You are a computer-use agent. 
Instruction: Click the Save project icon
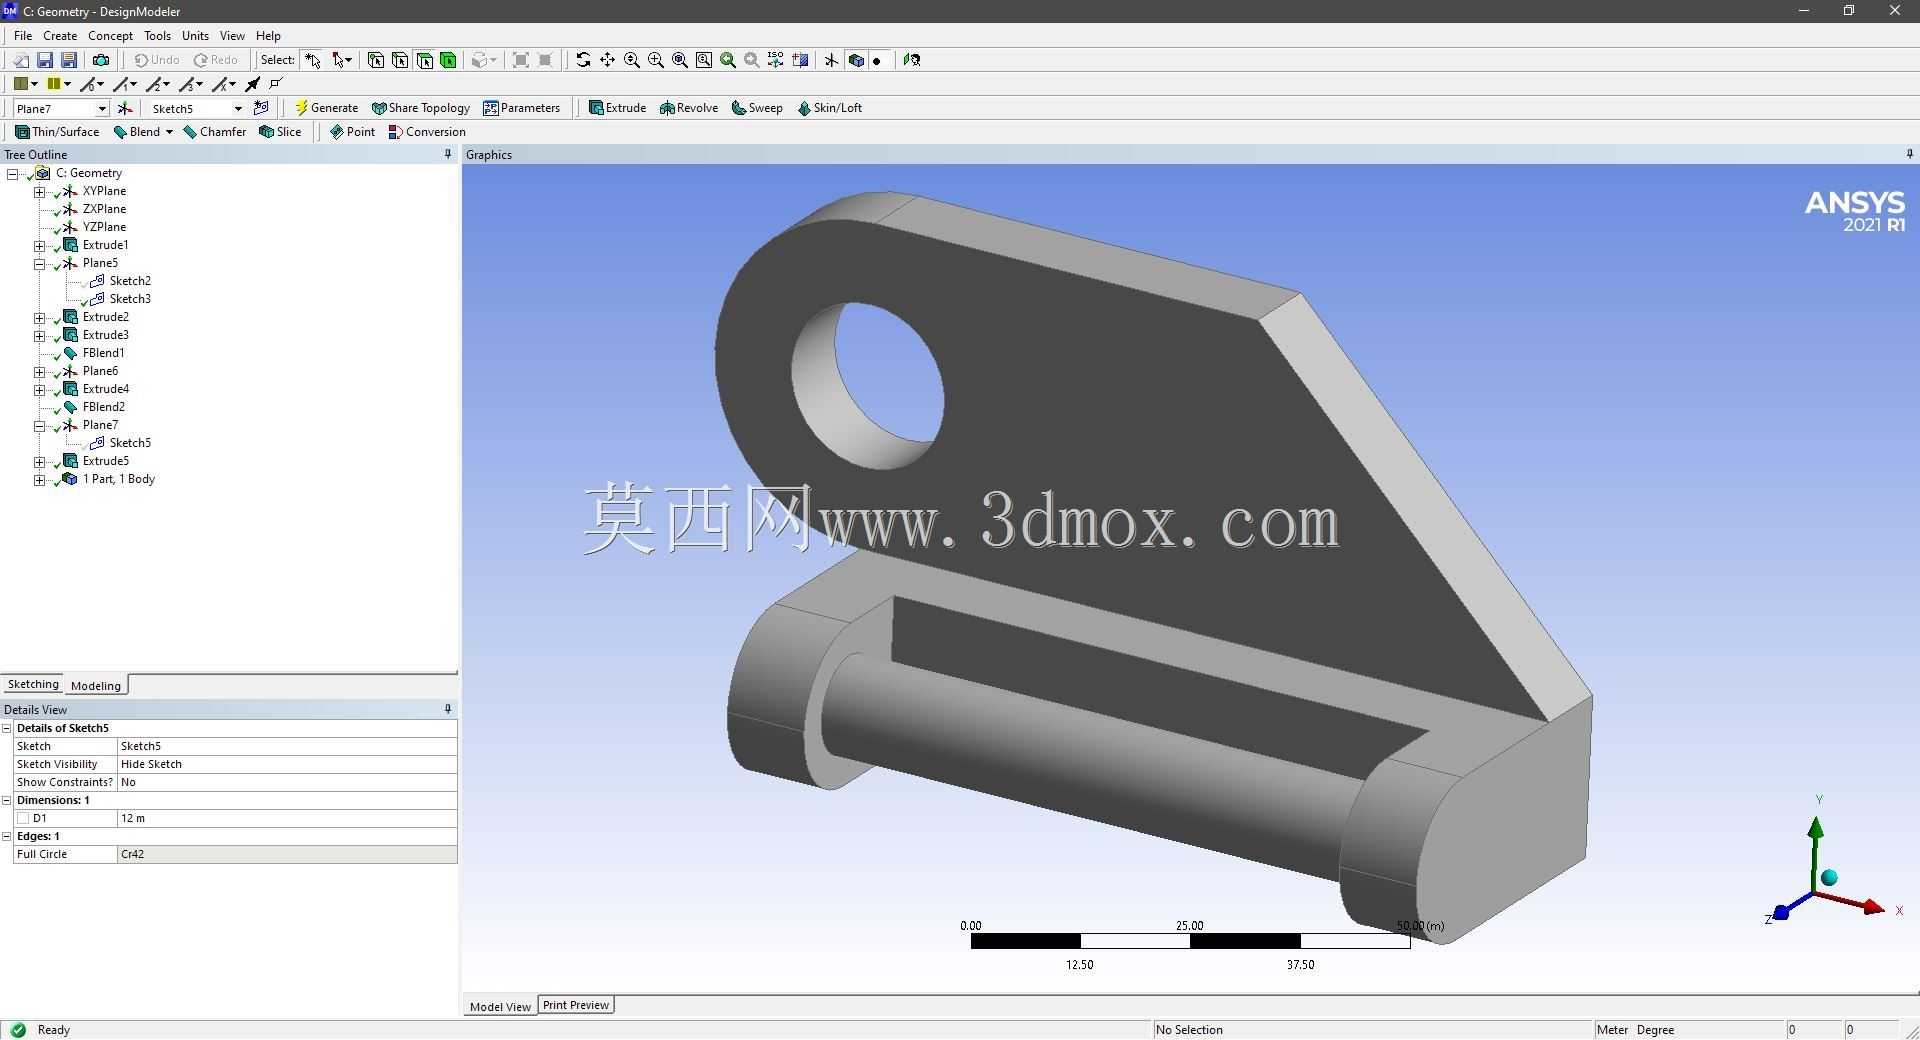(x=45, y=60)
